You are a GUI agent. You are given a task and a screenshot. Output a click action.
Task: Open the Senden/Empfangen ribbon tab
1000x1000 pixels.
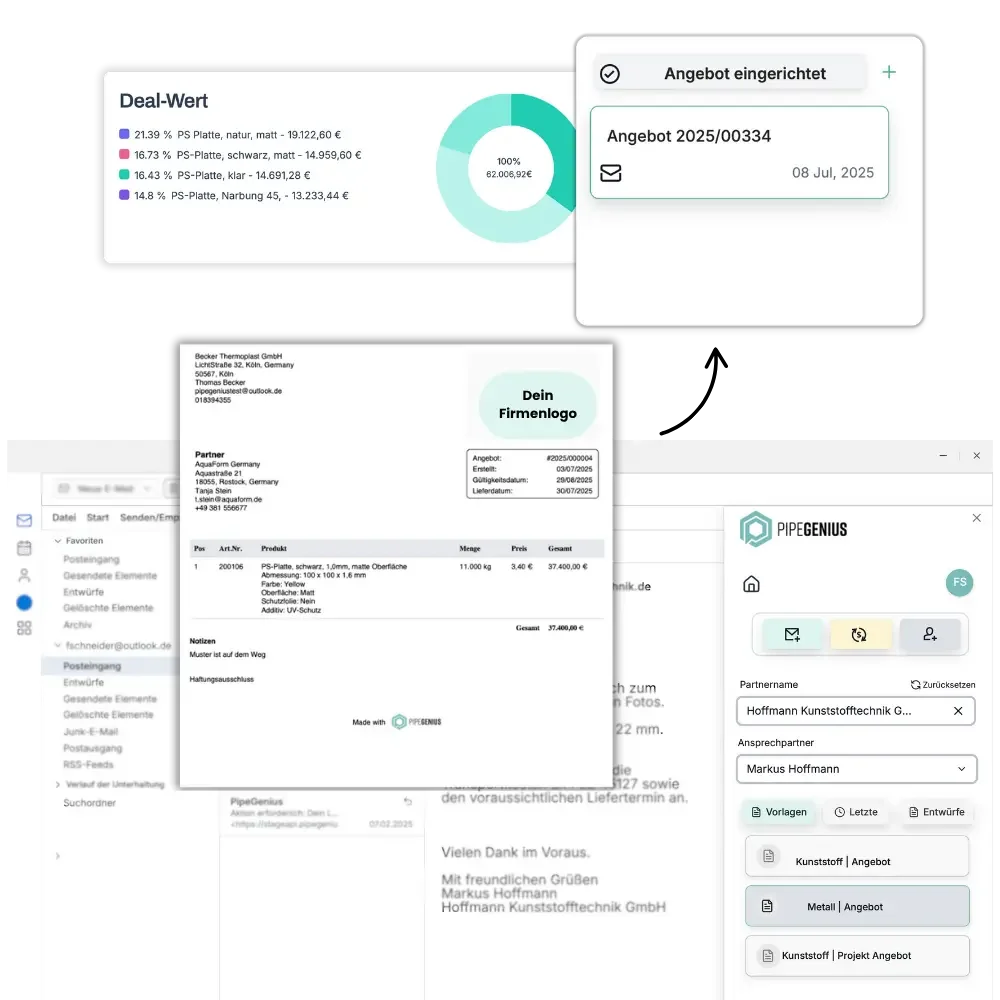(x=149, y=517)
